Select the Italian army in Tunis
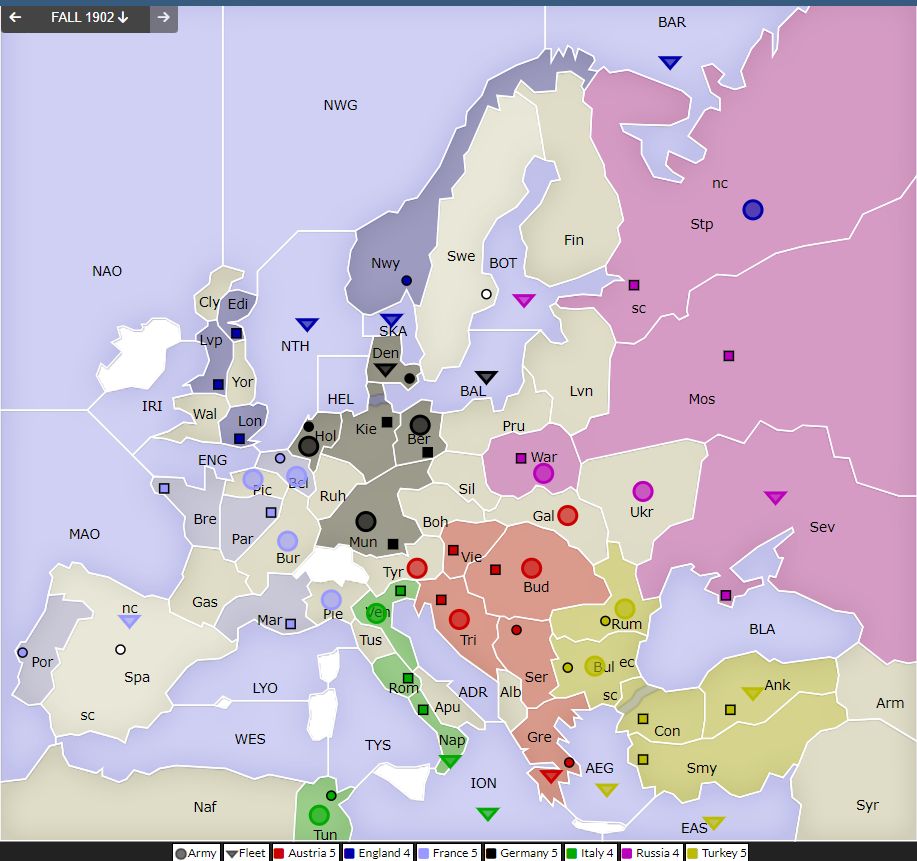The width and height of the screenshot is (917, 861). (319, 815)
